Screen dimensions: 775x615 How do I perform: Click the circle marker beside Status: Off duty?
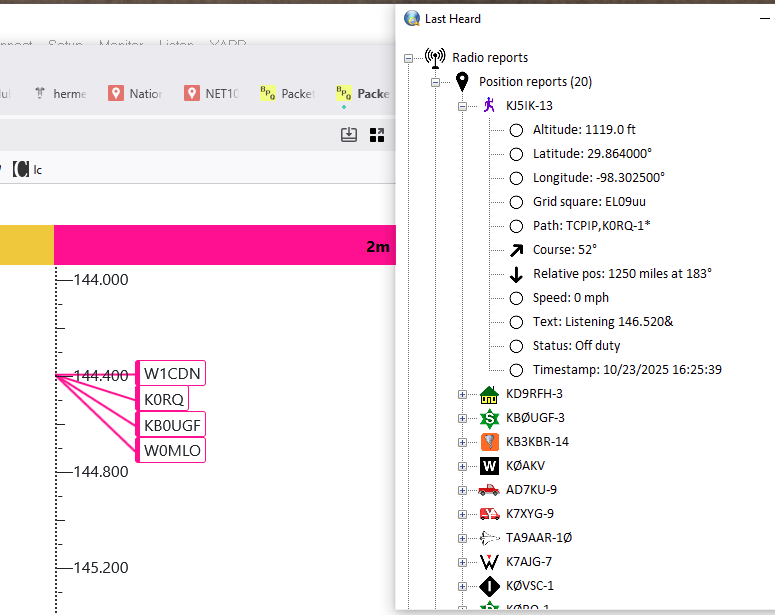516,346
